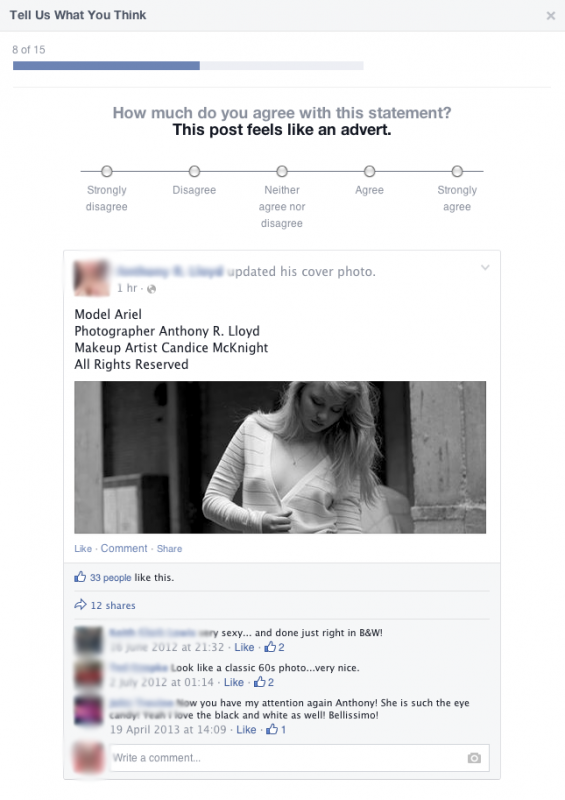
Task: Click the survey progress bar
Action: point(188,65)
